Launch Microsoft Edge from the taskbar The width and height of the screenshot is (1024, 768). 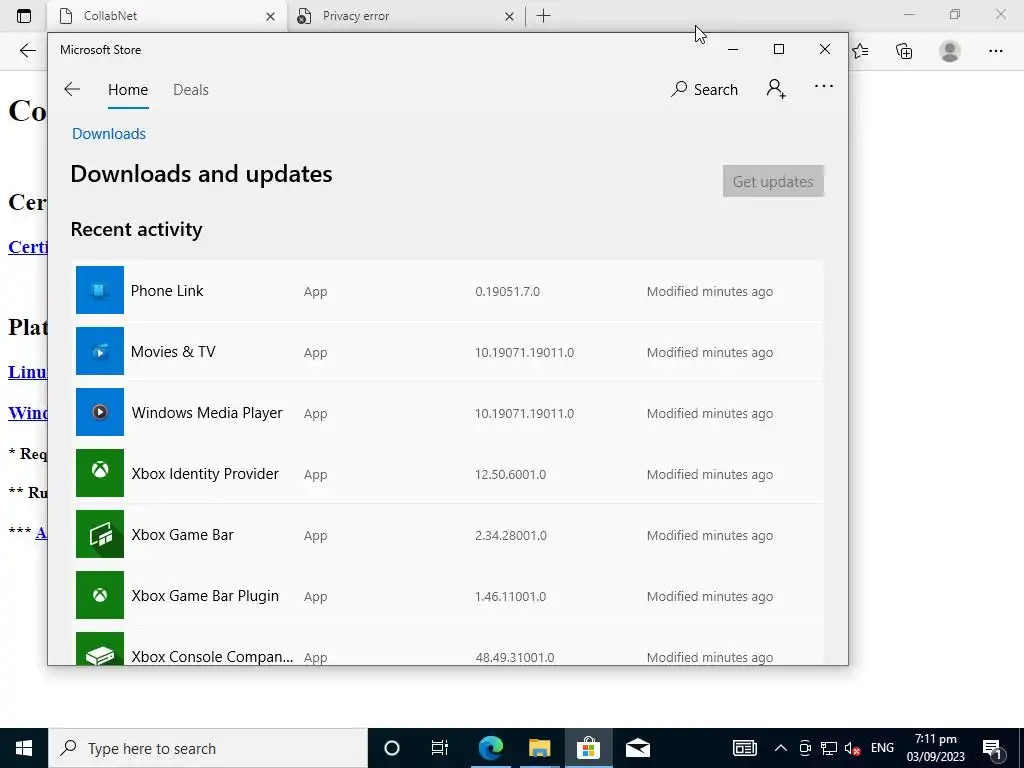(x=490, y=748)
